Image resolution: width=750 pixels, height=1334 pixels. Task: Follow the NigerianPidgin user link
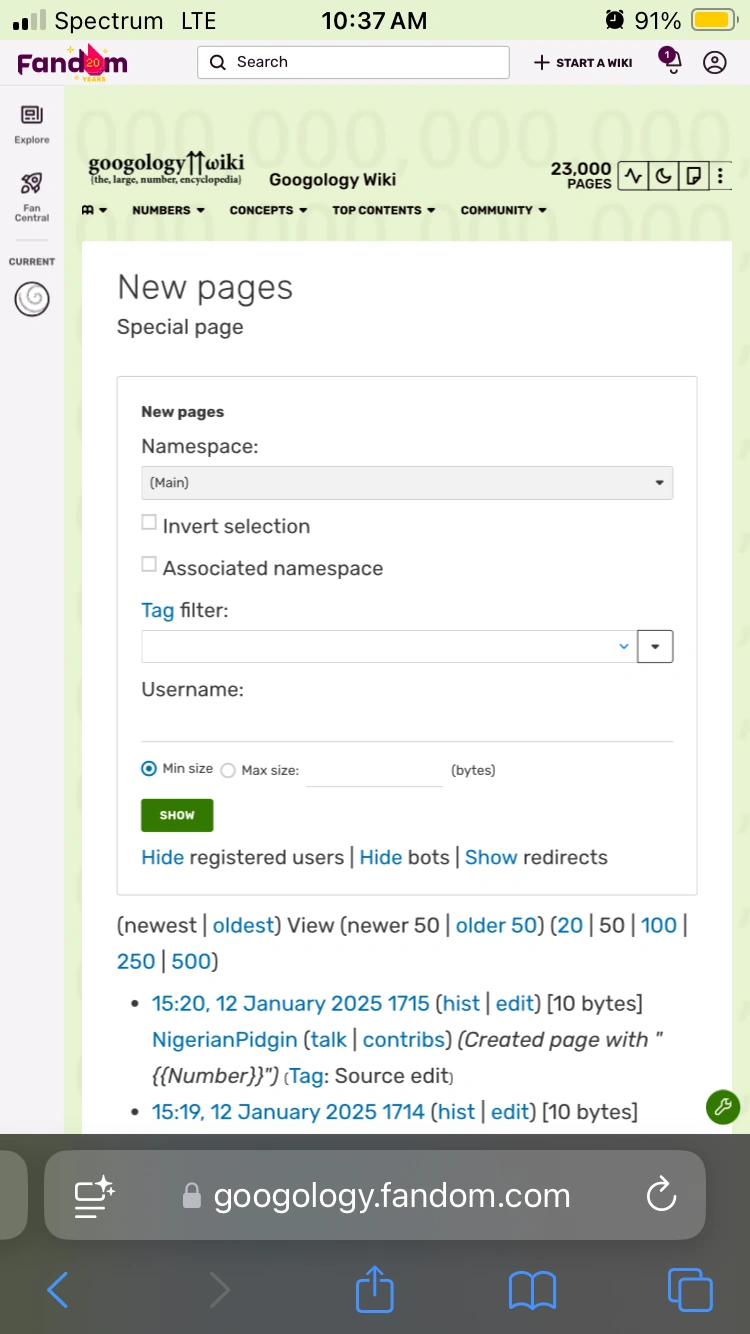click(x=224, y=1040)
